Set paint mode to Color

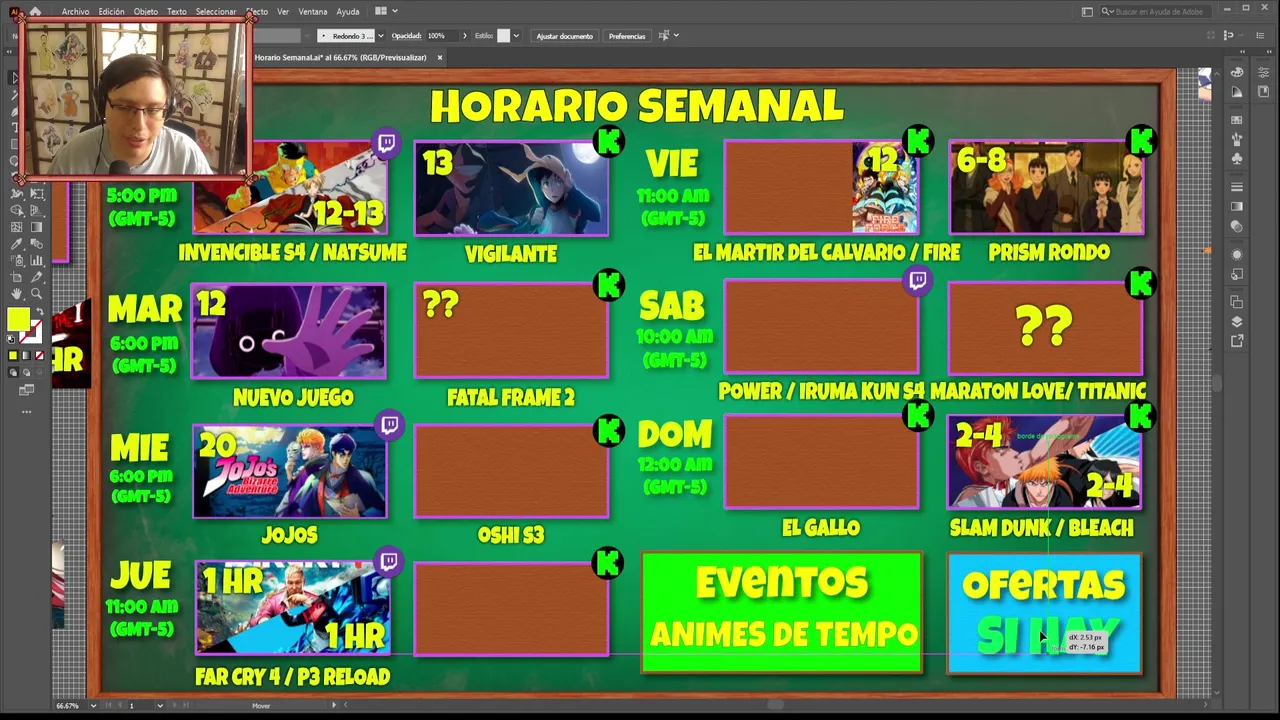pyautogui.click(x=13, y=355)
